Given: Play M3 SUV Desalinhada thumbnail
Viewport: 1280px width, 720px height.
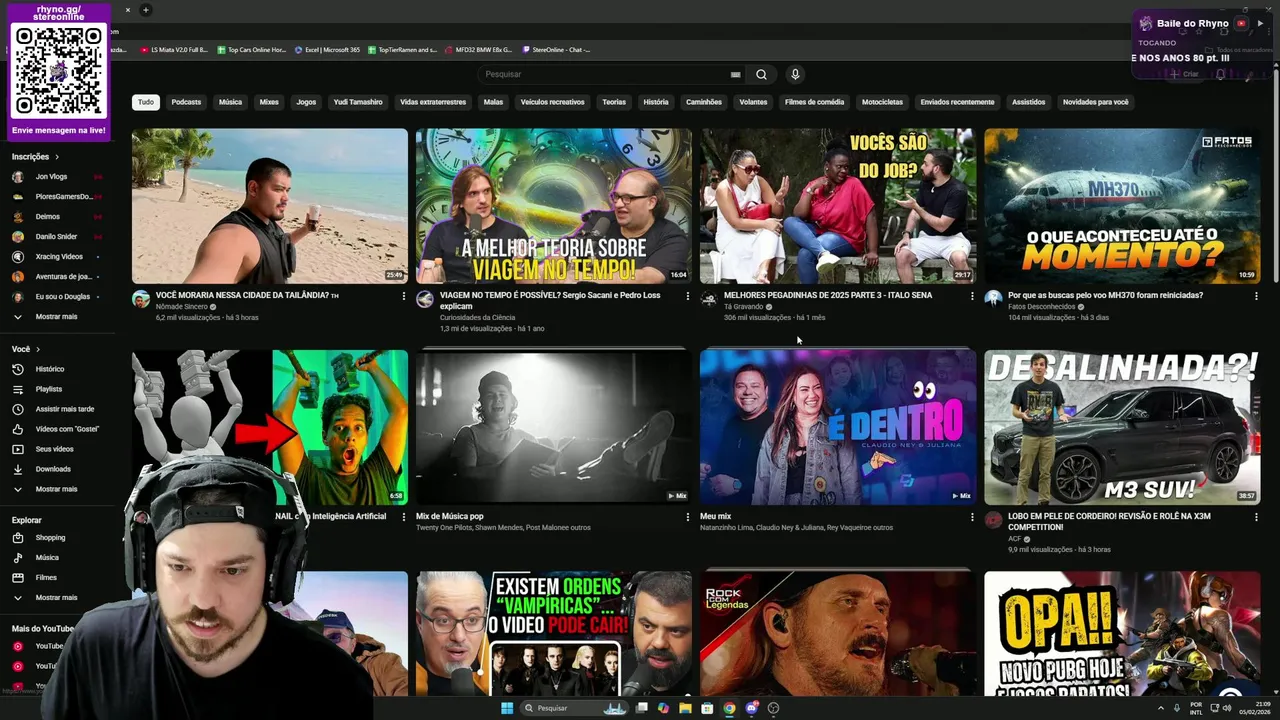Looking at the screenshot, I should pyautogui.click(x=1122, y=427).
